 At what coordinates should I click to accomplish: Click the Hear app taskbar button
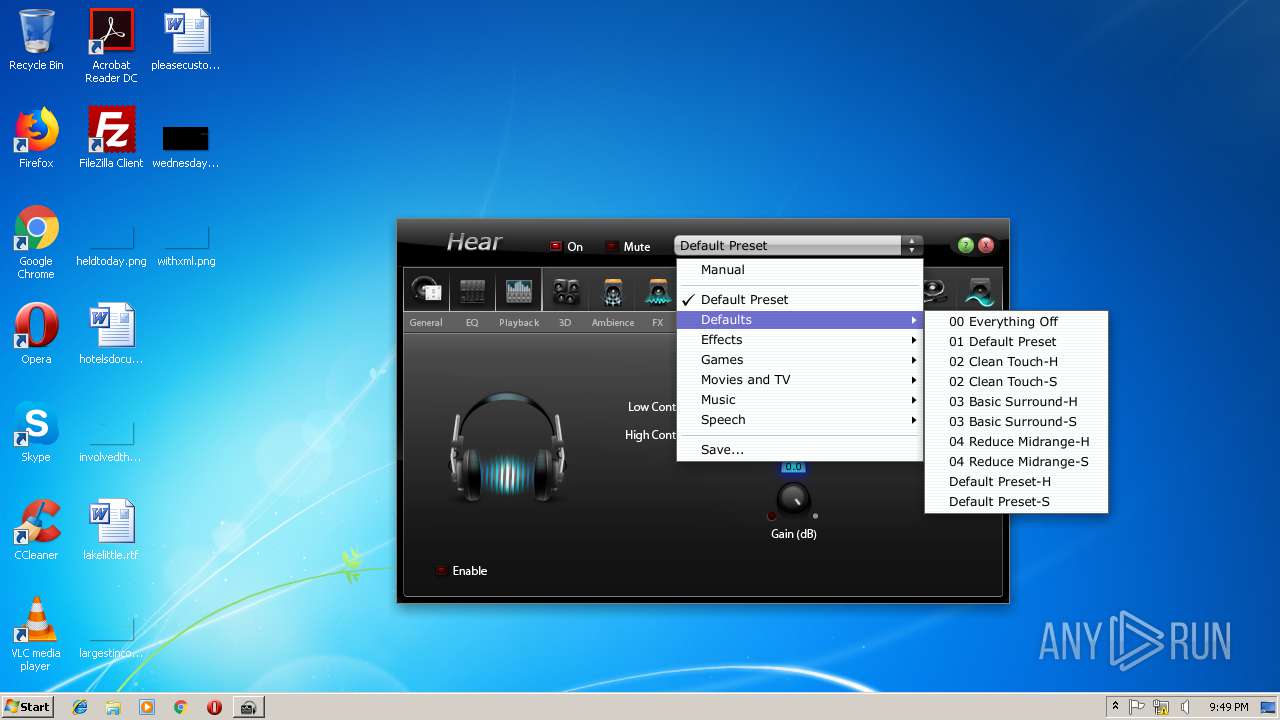tap(248, 707)
